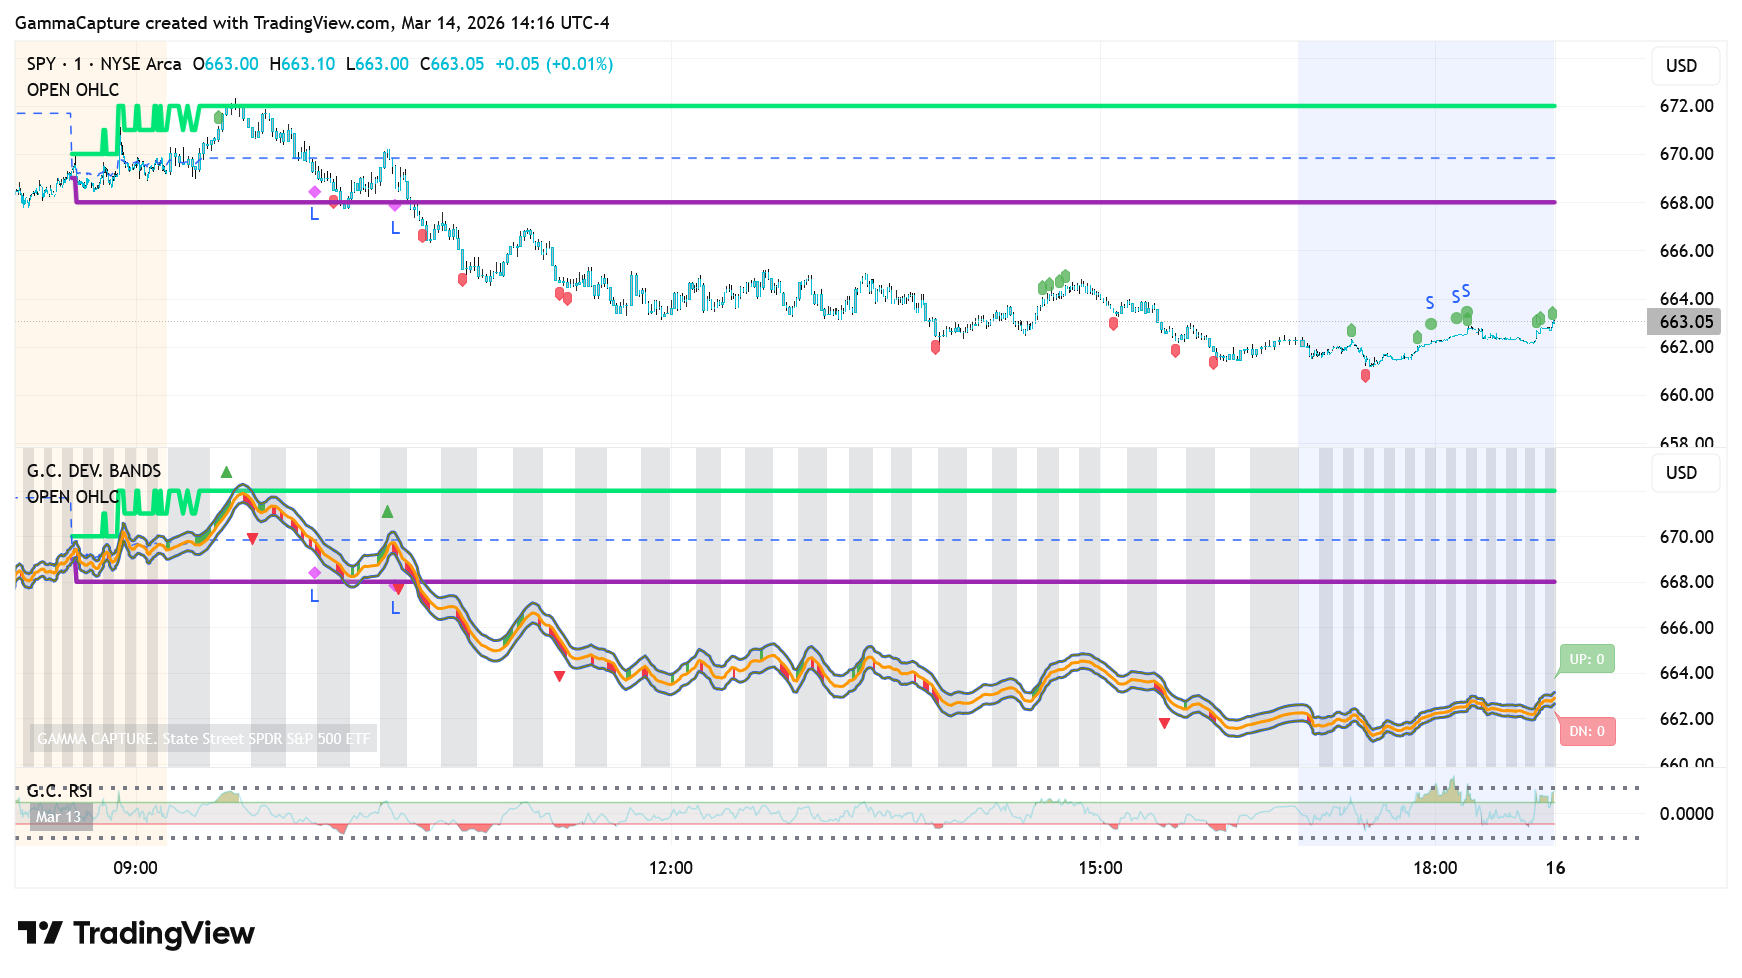This screenshot has width=1742, height=978.
Task: Select the OPEN OHLC legend under G.C. DEV. BANDS
Action: (x=73, y=497)
